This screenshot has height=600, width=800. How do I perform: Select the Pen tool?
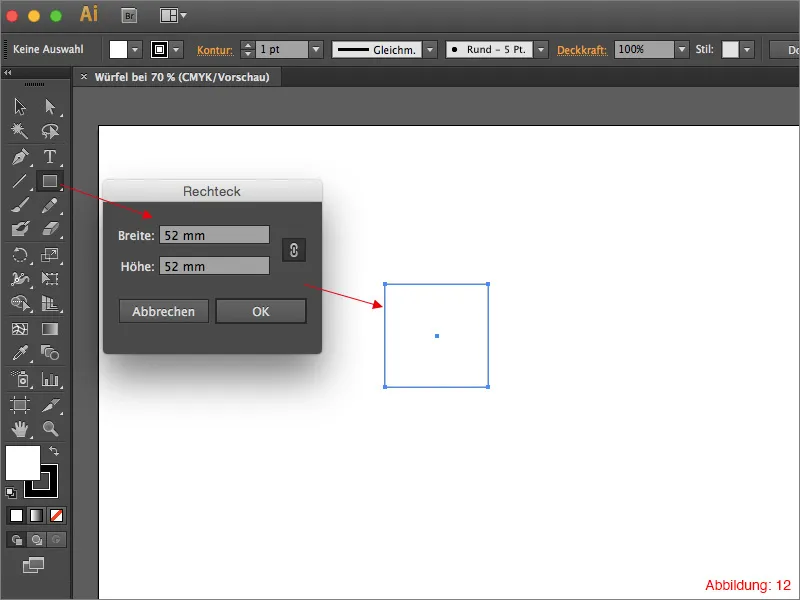click(20, 157)
